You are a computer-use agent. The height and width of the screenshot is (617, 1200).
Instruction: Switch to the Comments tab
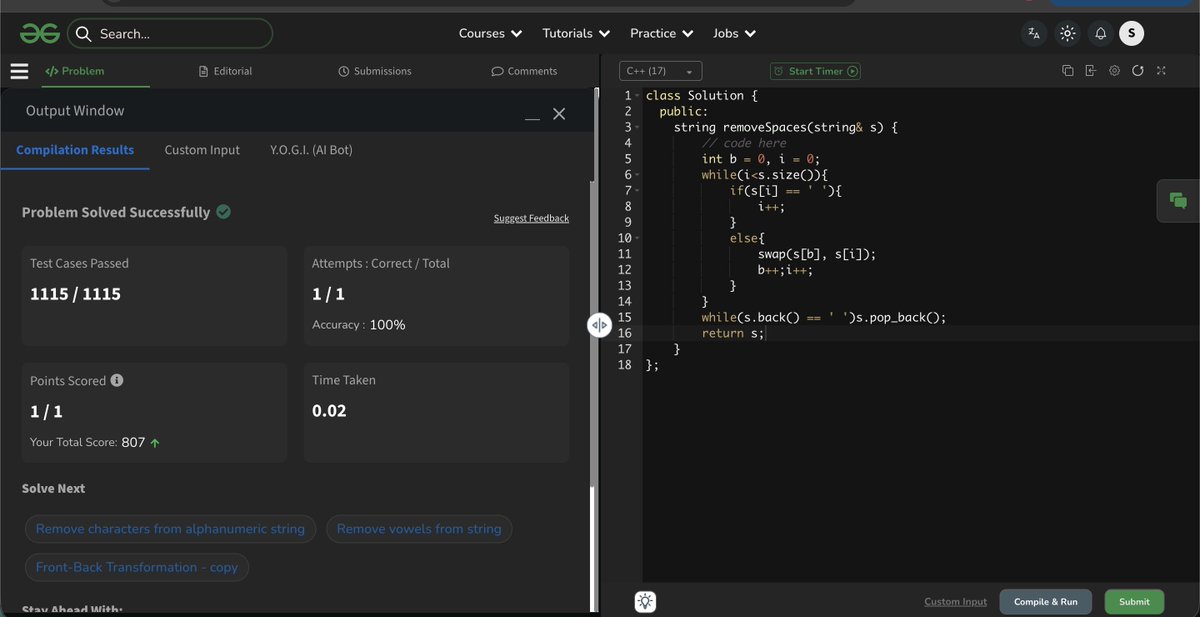(x=524, y=71)
